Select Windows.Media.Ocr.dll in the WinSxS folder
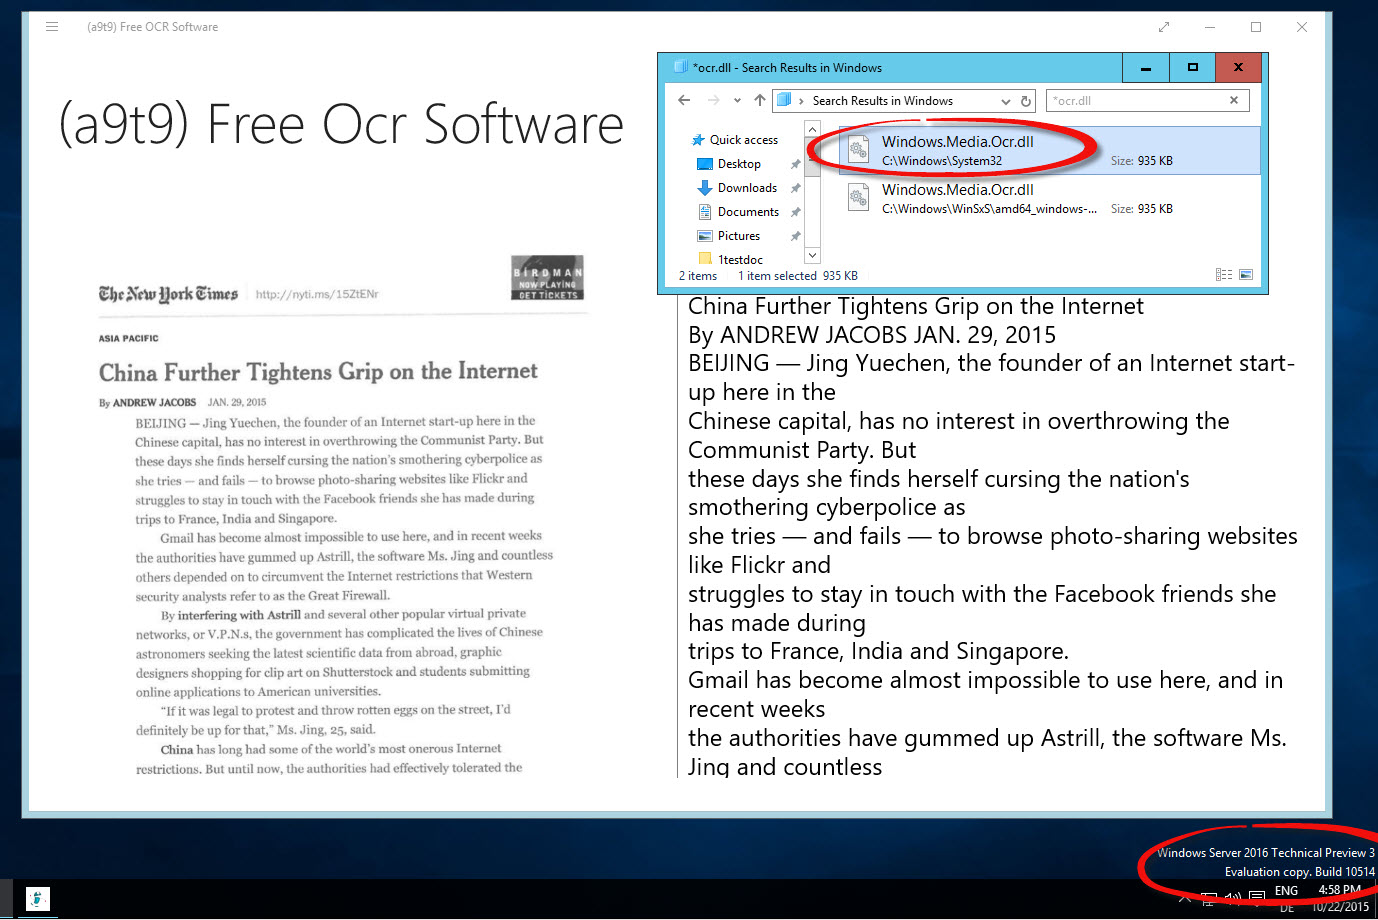Screen dimensions: 1378x920 1049,198
